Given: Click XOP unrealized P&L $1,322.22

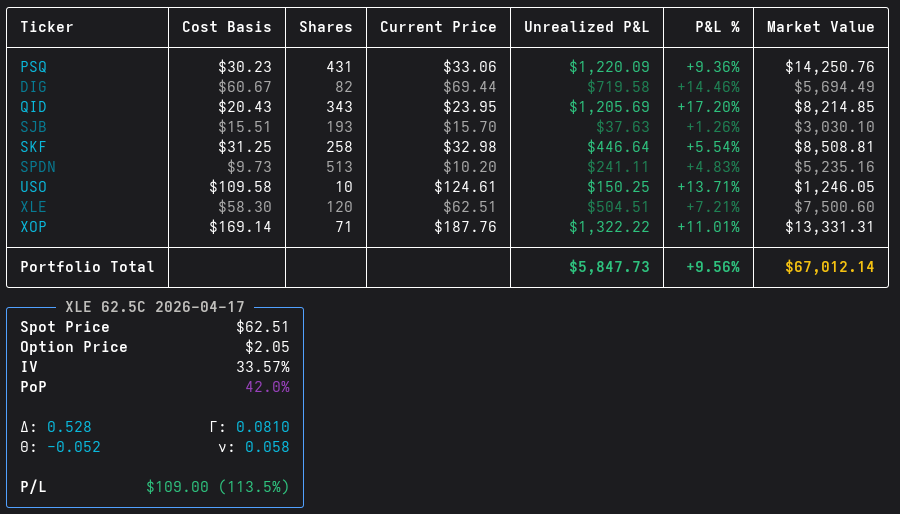Looking at the screenshot, I should [609, 227].
